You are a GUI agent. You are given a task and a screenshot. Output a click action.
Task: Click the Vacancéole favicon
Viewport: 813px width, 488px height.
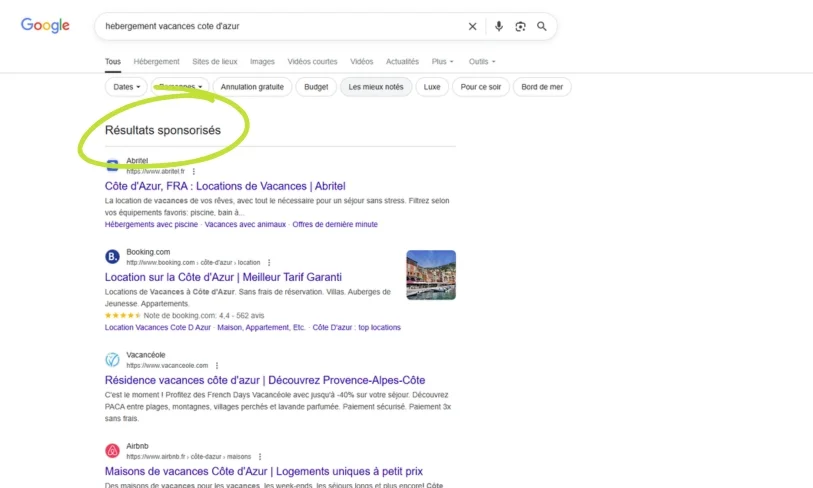click(x=113, y=359)
